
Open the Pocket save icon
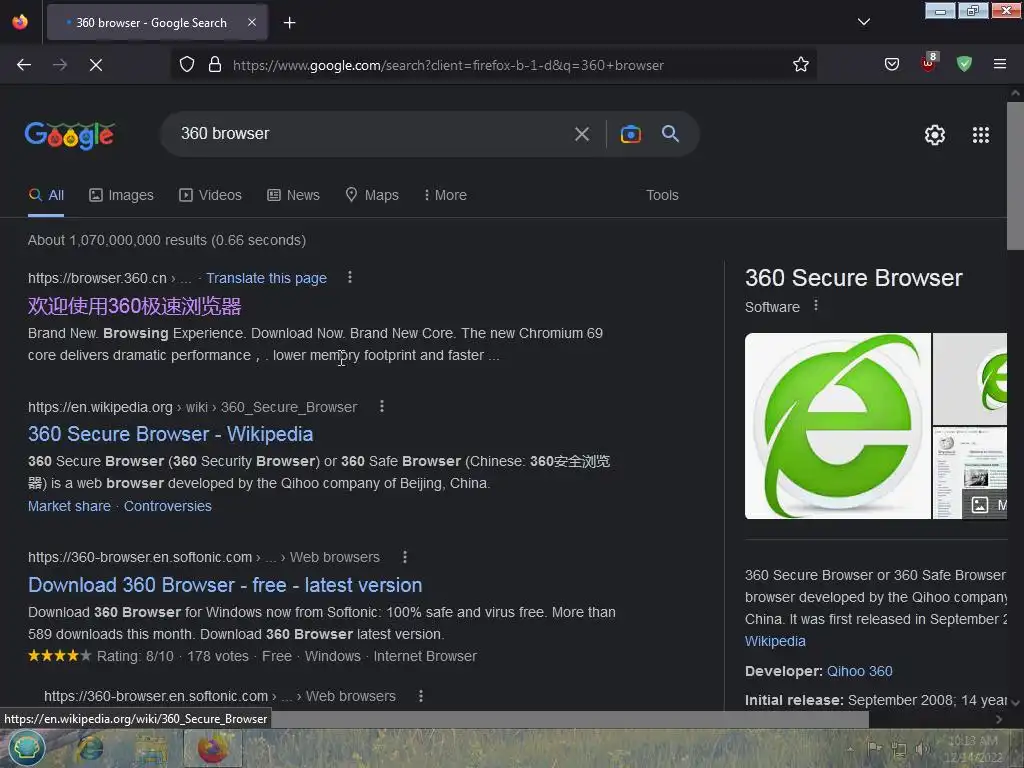(x=891, y=64)
